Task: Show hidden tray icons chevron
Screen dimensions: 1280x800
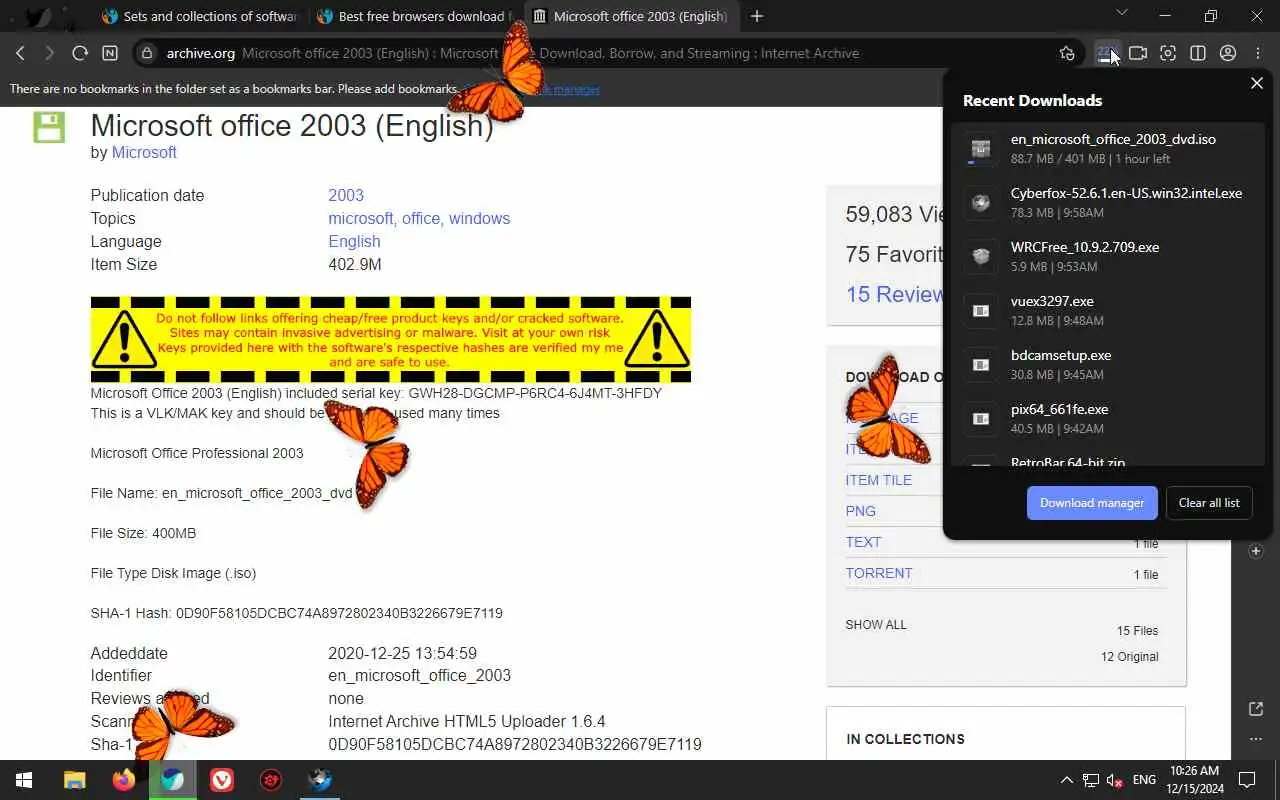Action: pos(1067,780)
